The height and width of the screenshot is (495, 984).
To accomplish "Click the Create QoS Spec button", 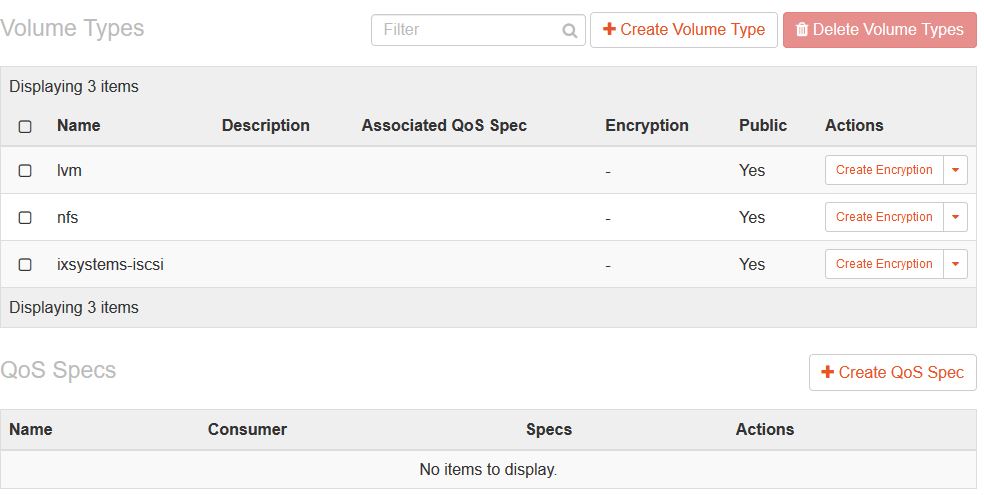I will (892, 372).
